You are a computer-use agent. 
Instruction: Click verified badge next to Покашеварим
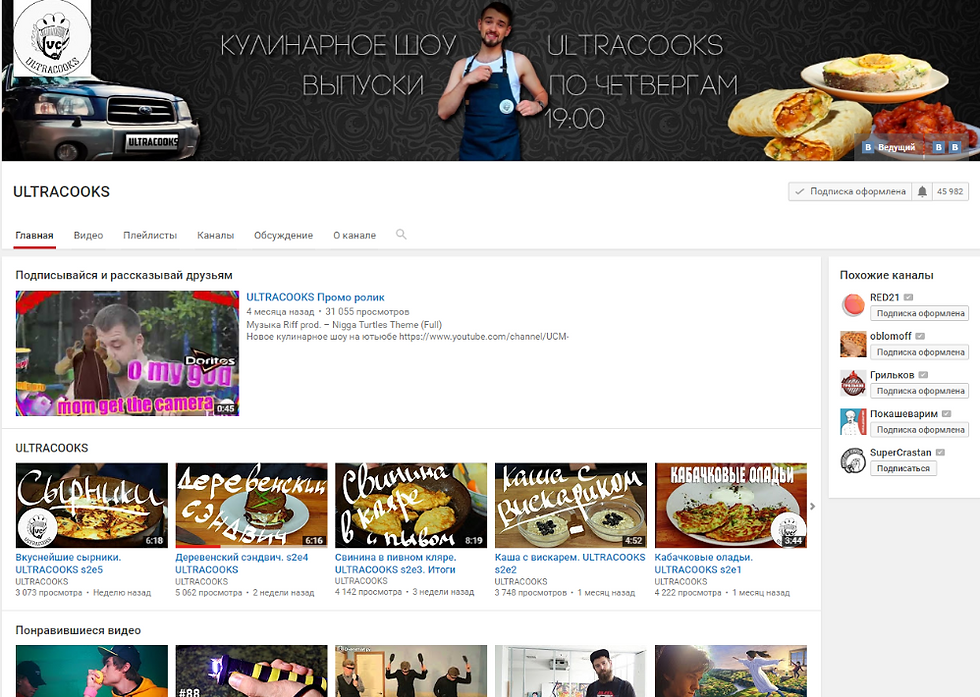pos(946,414)
